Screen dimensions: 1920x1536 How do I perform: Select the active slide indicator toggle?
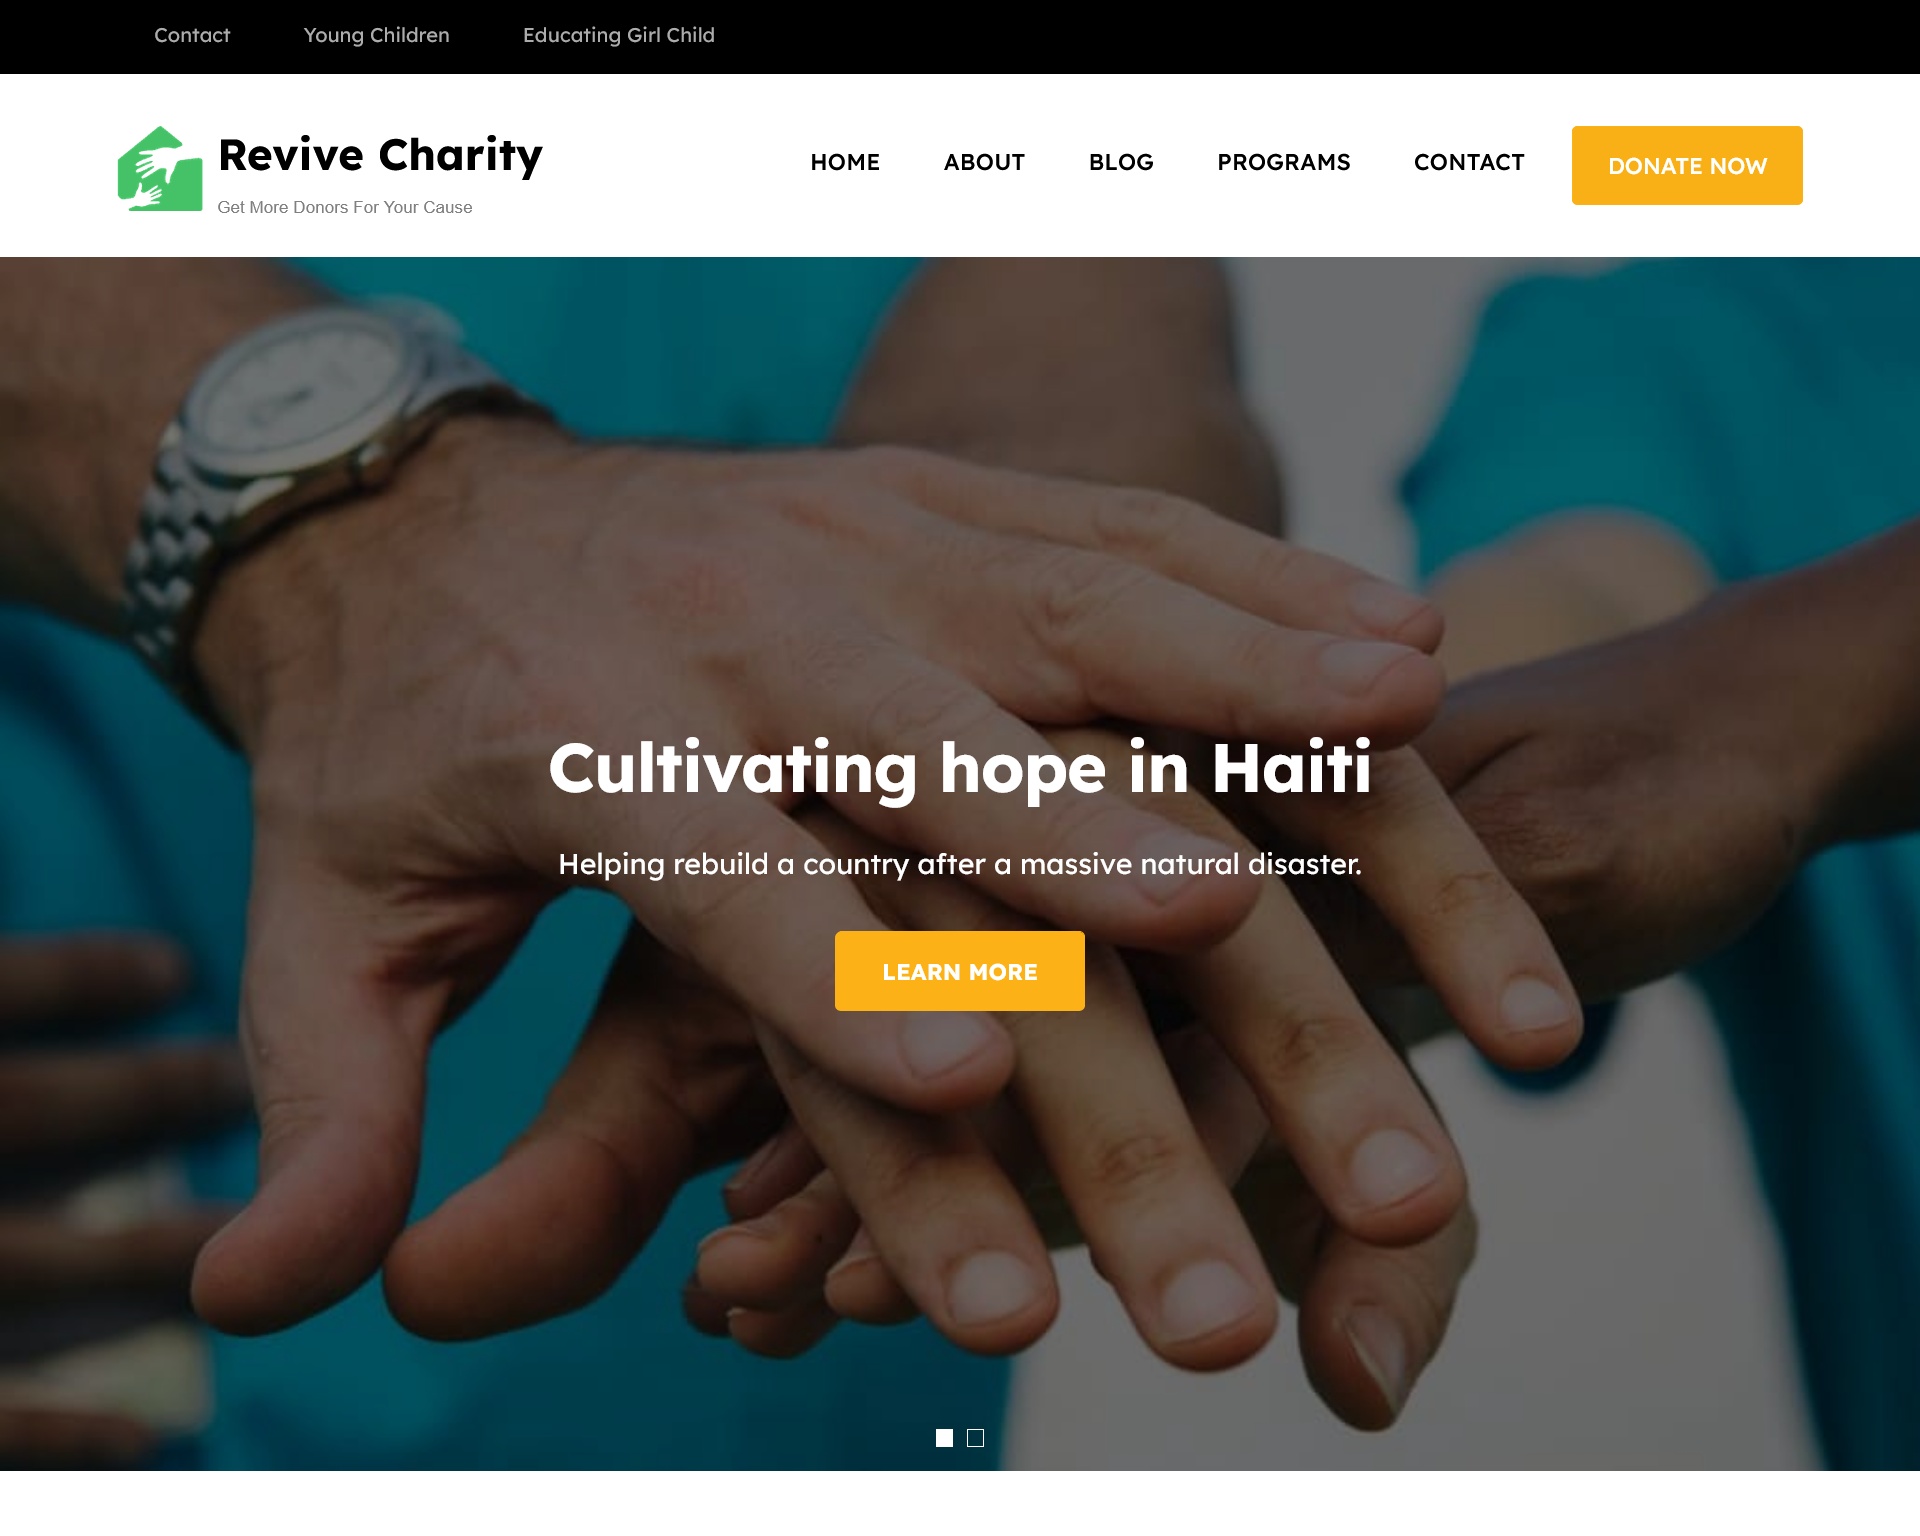pos(944,1437)
